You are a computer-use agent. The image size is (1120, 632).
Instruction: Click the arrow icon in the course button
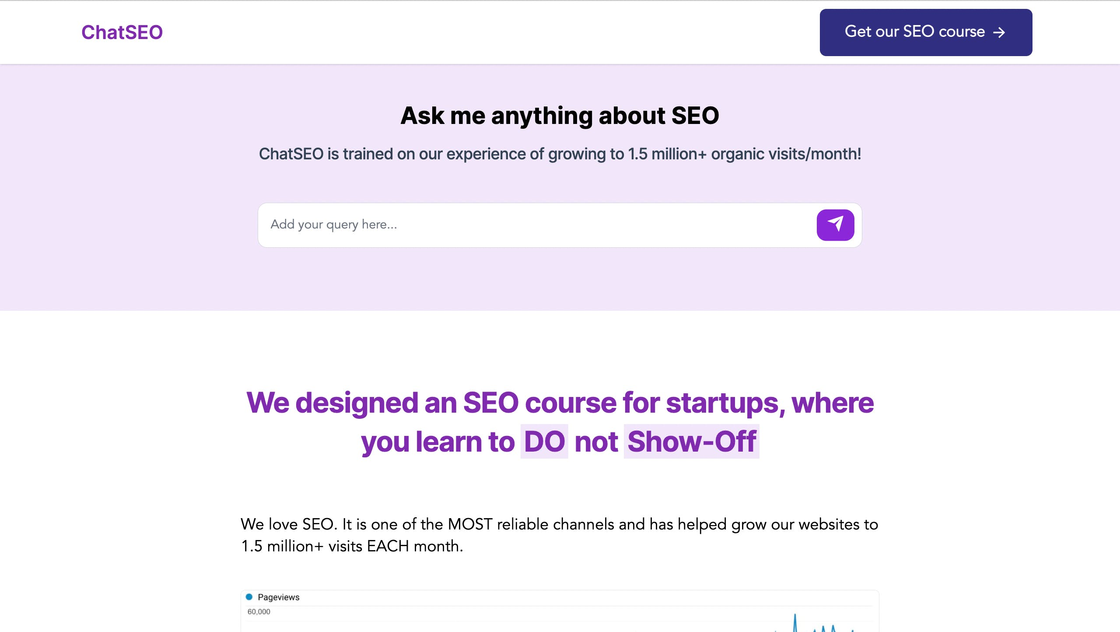click(999, 32)
